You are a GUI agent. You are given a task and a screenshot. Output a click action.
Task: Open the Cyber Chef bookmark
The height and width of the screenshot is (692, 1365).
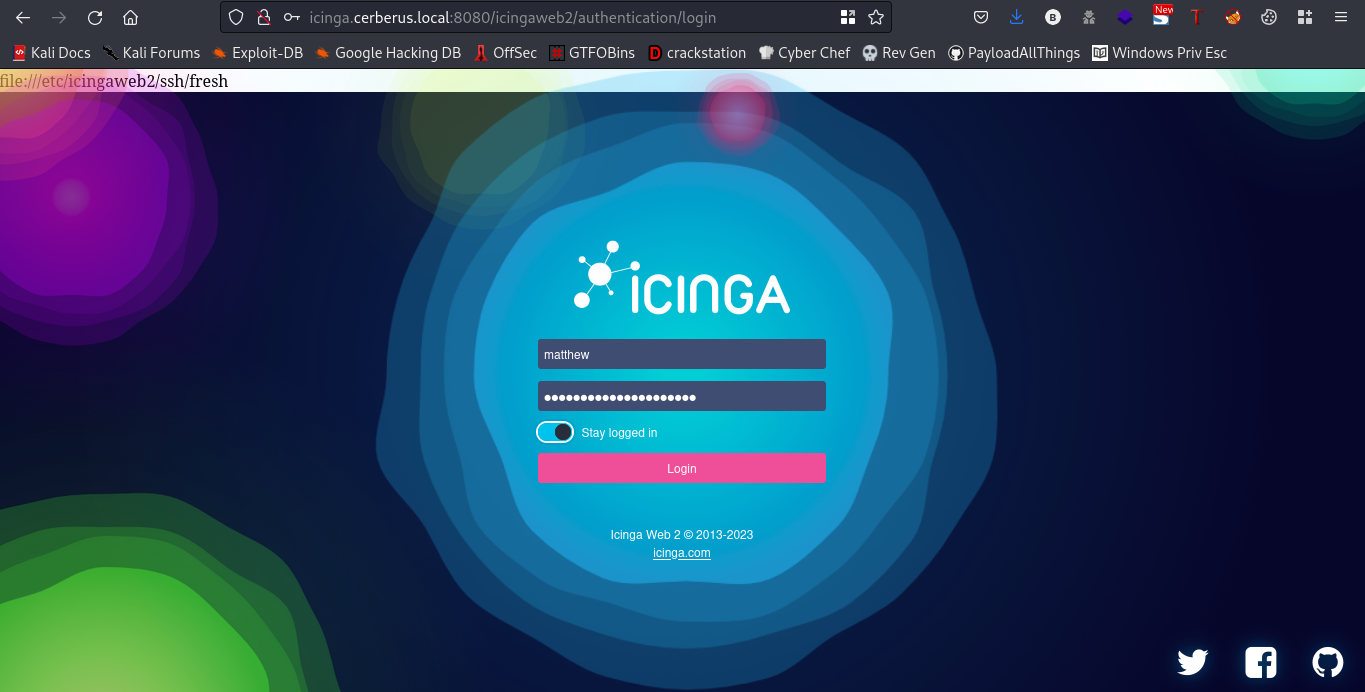(x=804, y=53)
